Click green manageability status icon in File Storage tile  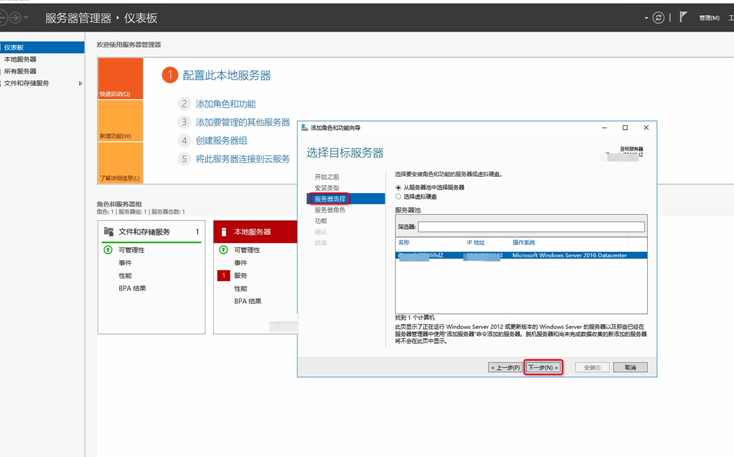108,250
